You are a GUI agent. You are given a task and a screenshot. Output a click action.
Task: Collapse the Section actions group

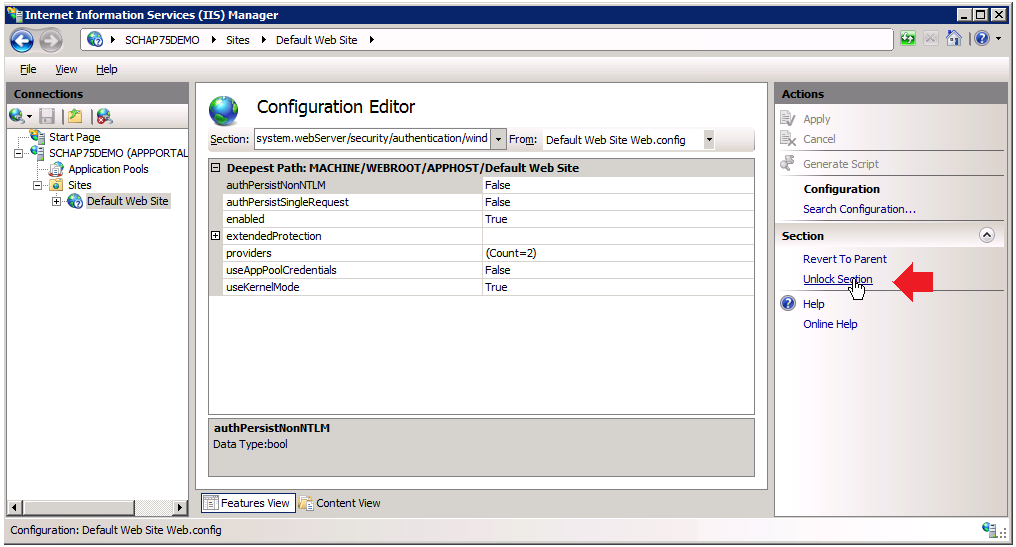(x=987, y=236)
